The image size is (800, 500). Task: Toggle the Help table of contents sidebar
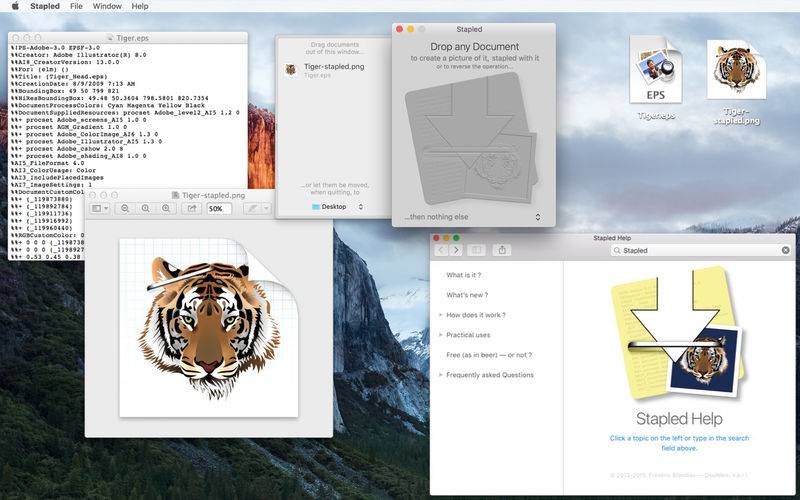pyautogui.click(x=477, y=250)
